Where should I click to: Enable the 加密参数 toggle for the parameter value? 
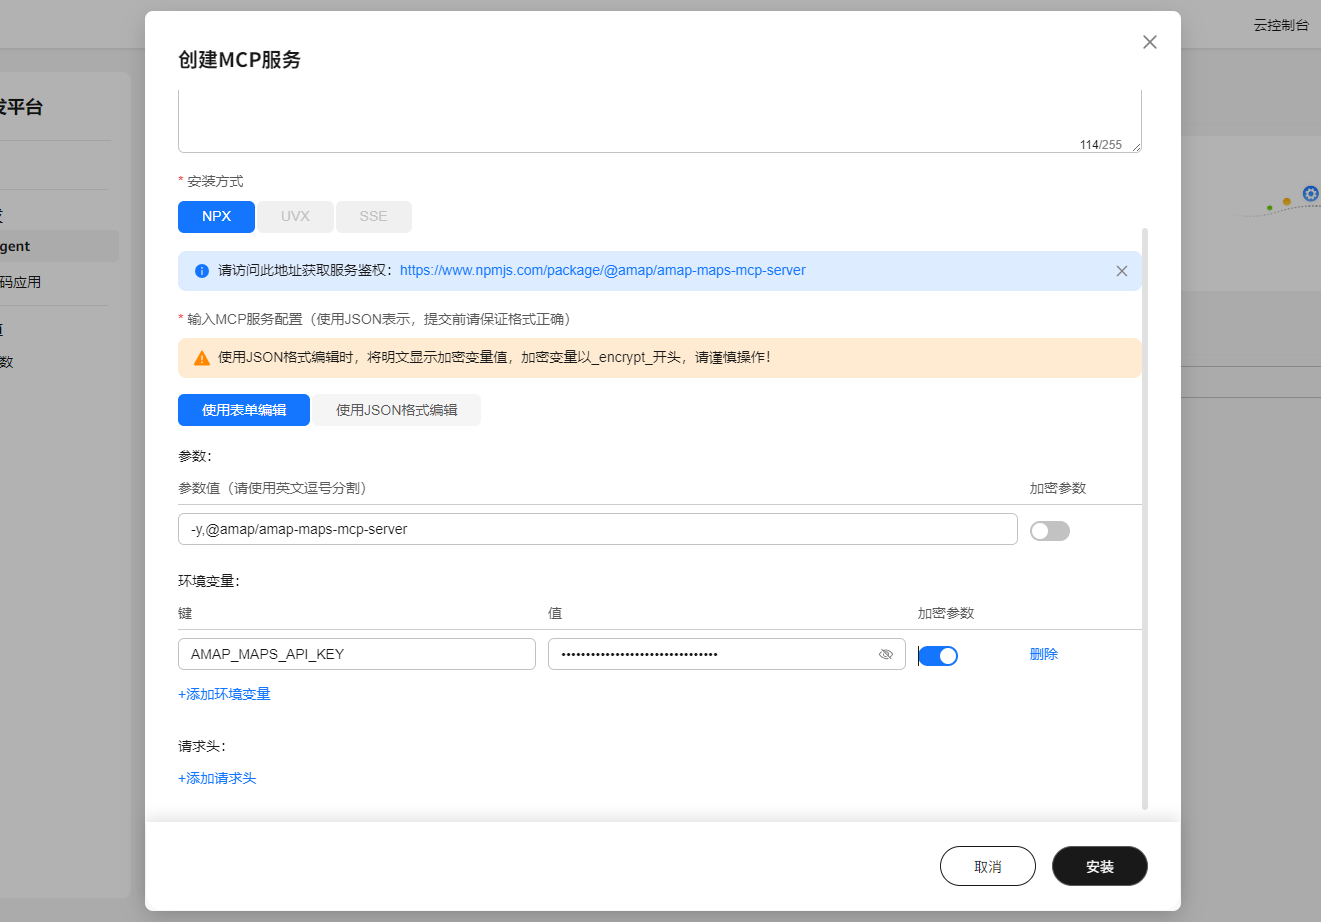pyautogui.click(x=1050, y=530)
